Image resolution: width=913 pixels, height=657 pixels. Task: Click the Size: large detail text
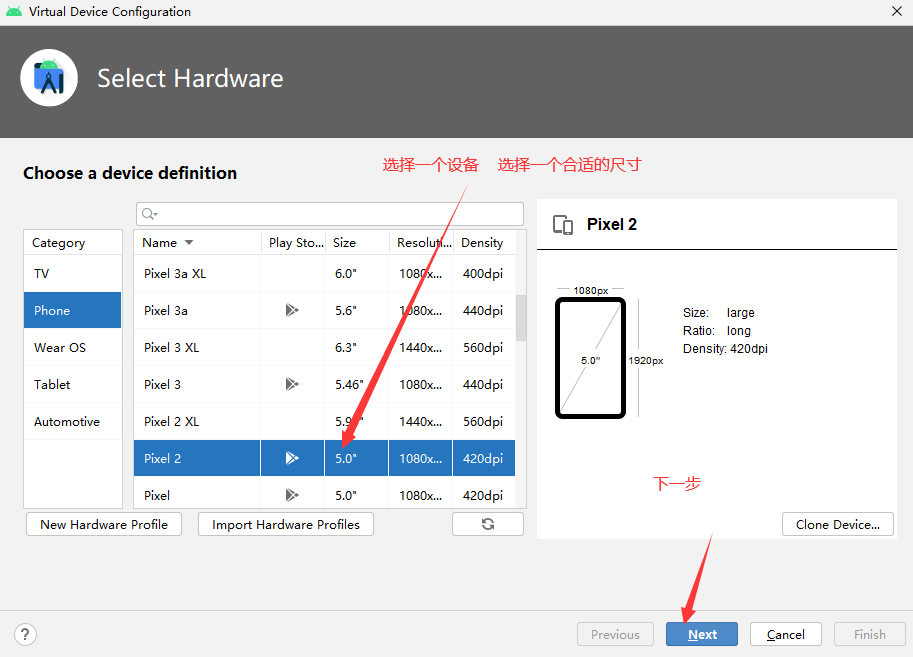(719, 313)
